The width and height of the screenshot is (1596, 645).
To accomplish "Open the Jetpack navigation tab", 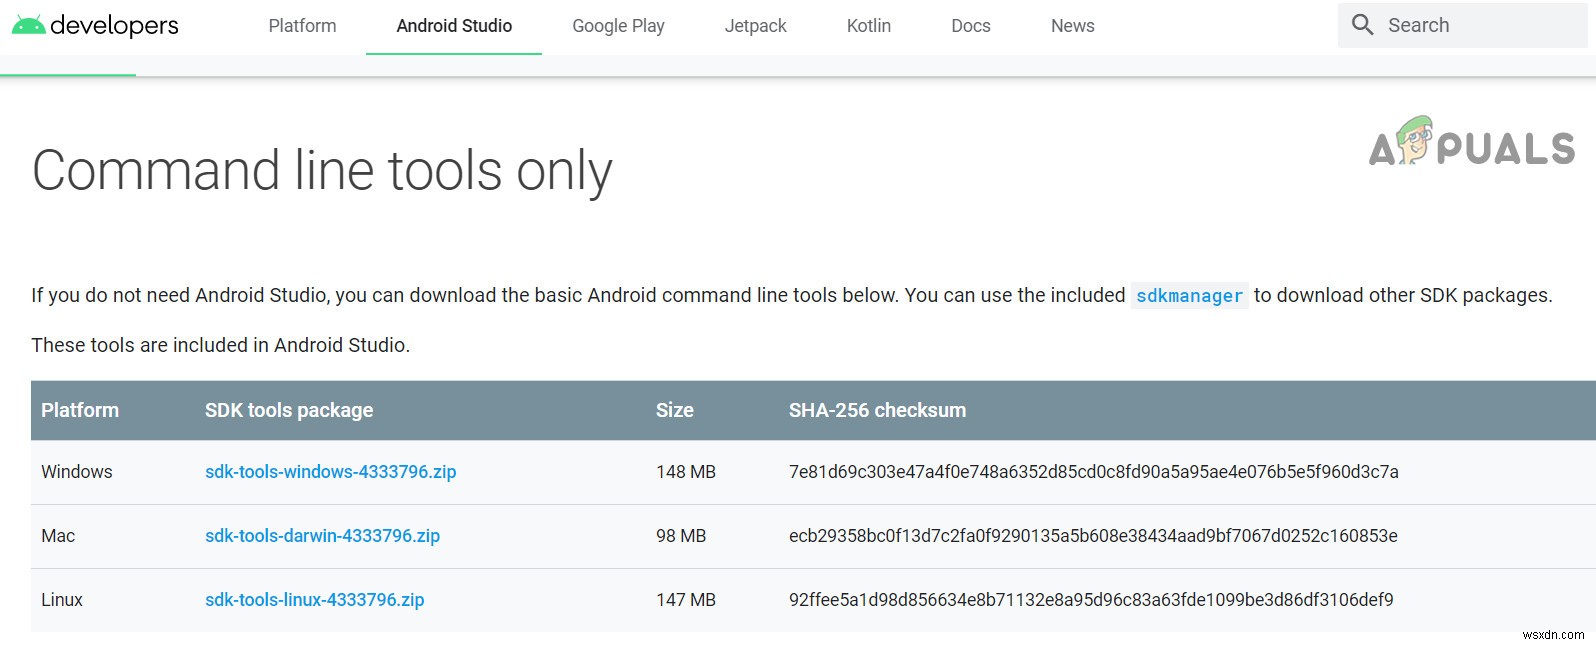I will coord(755,26).
